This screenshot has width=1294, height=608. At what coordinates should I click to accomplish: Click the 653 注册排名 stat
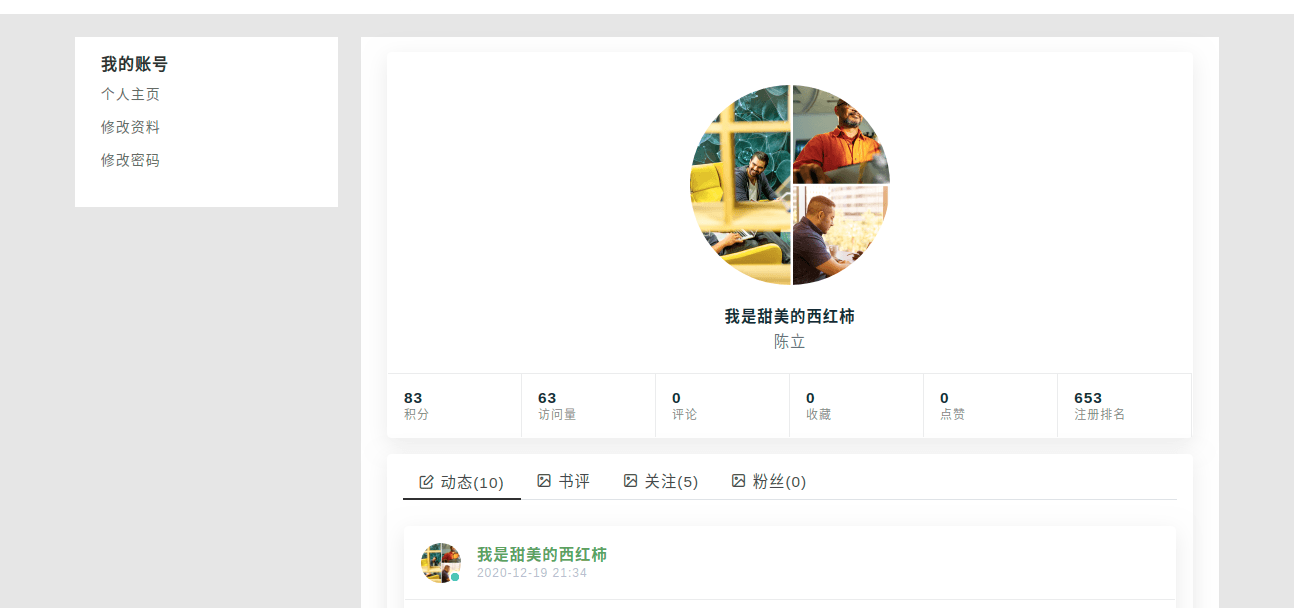(x=1124, y=406)
